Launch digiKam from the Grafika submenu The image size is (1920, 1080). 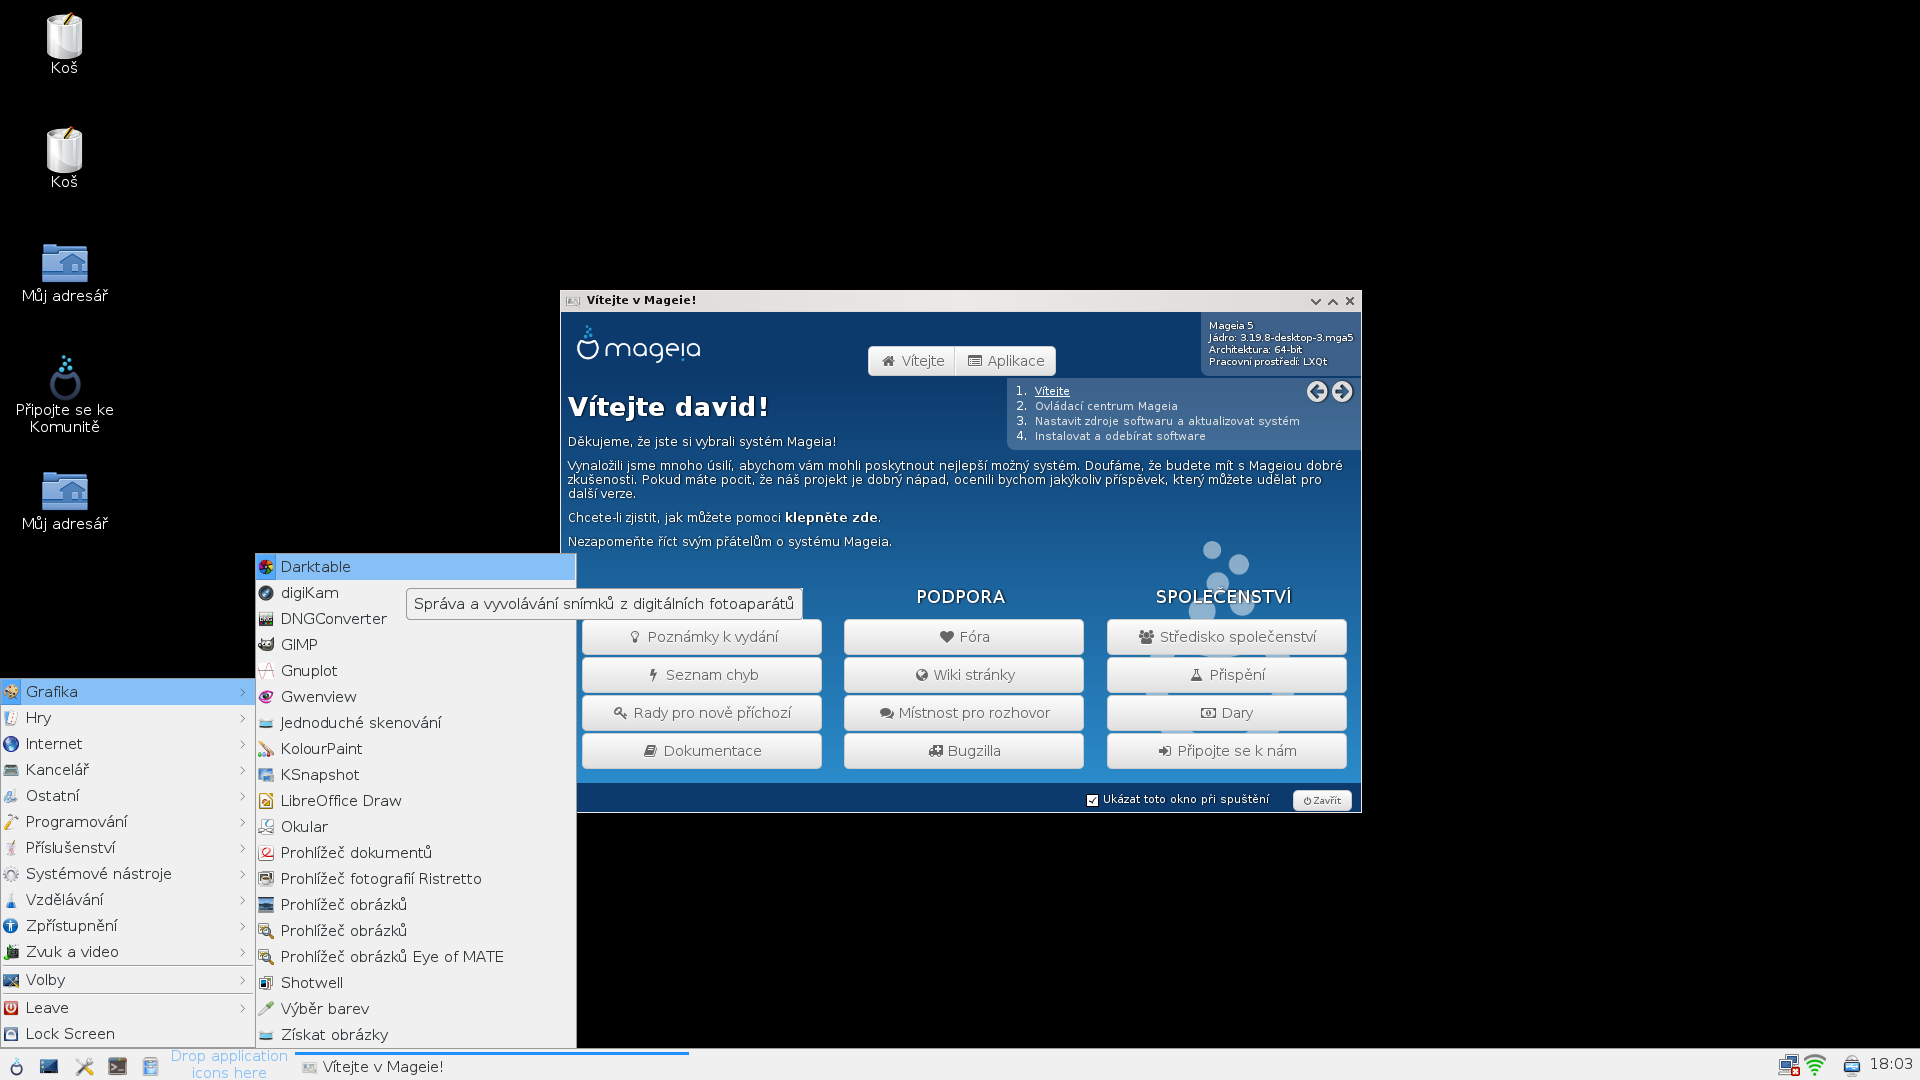click(416, 593)
